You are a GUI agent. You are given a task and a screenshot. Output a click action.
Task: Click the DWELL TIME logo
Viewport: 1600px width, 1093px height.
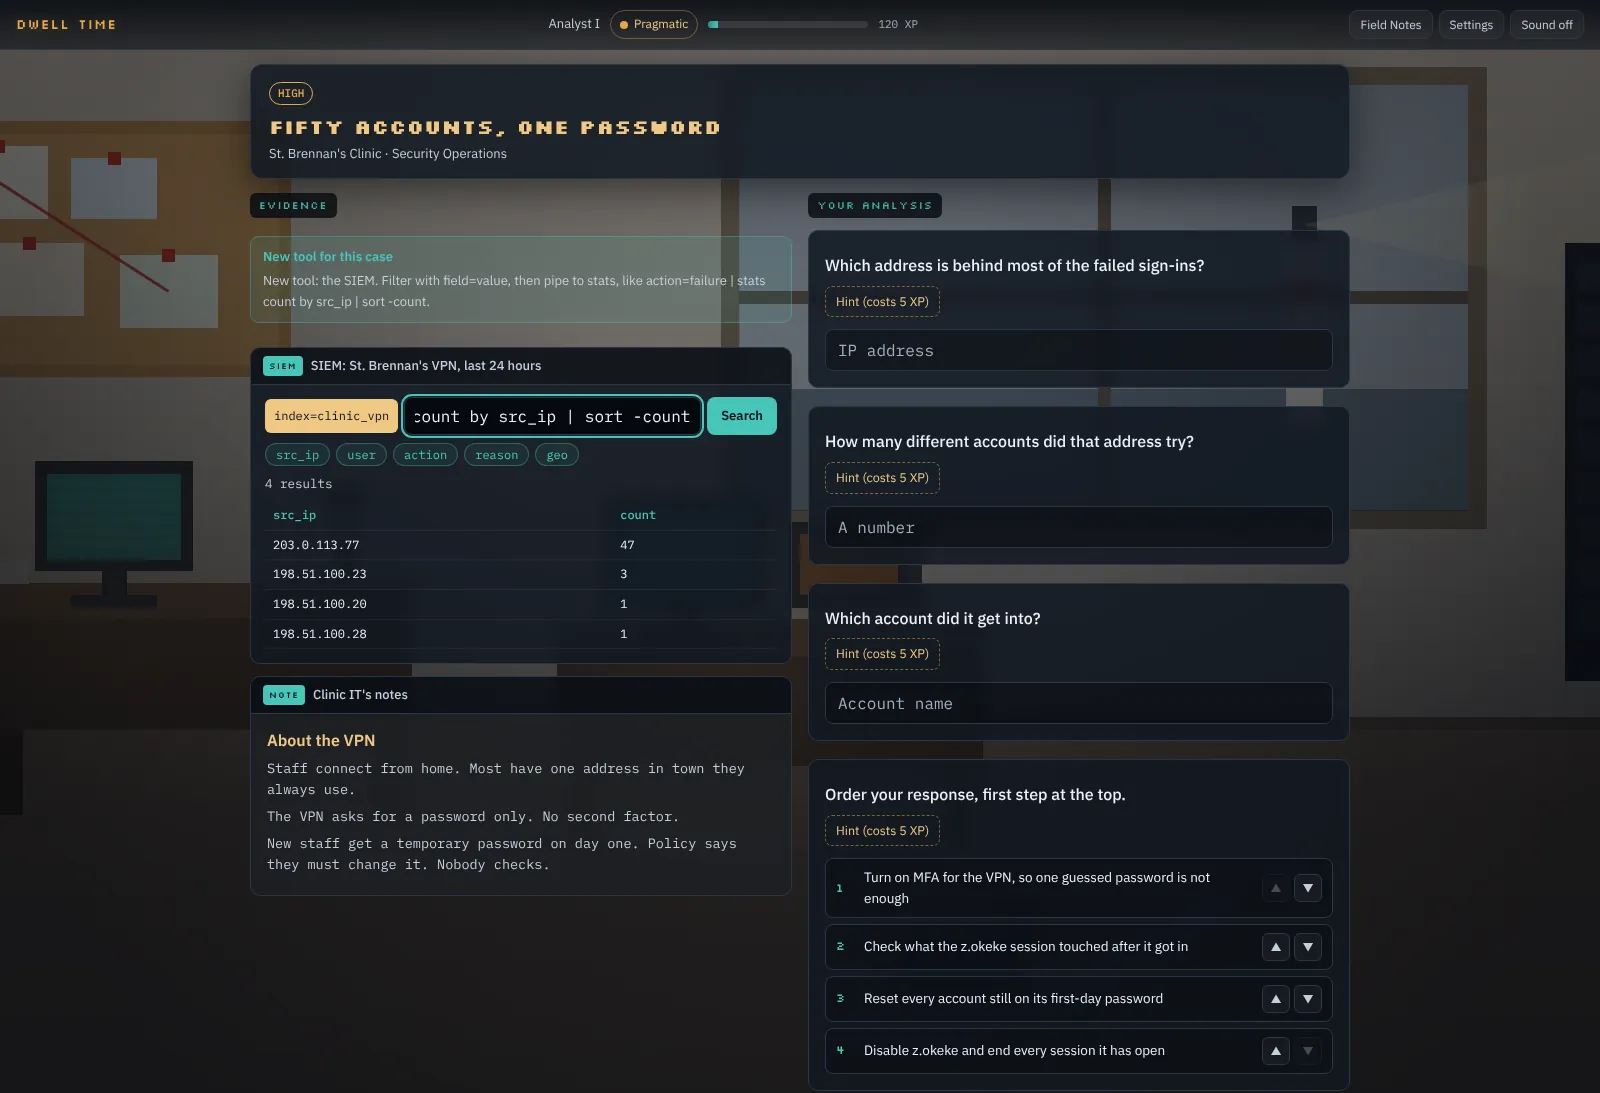[66, 25]
